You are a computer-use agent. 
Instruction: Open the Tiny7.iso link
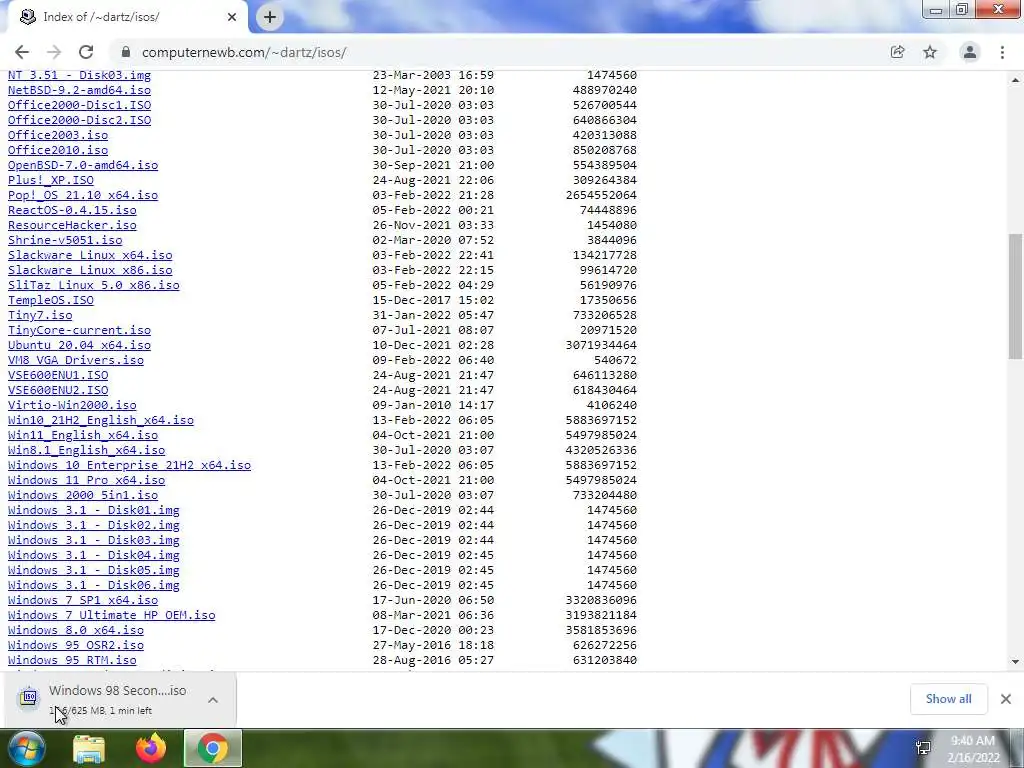[40, 315]
